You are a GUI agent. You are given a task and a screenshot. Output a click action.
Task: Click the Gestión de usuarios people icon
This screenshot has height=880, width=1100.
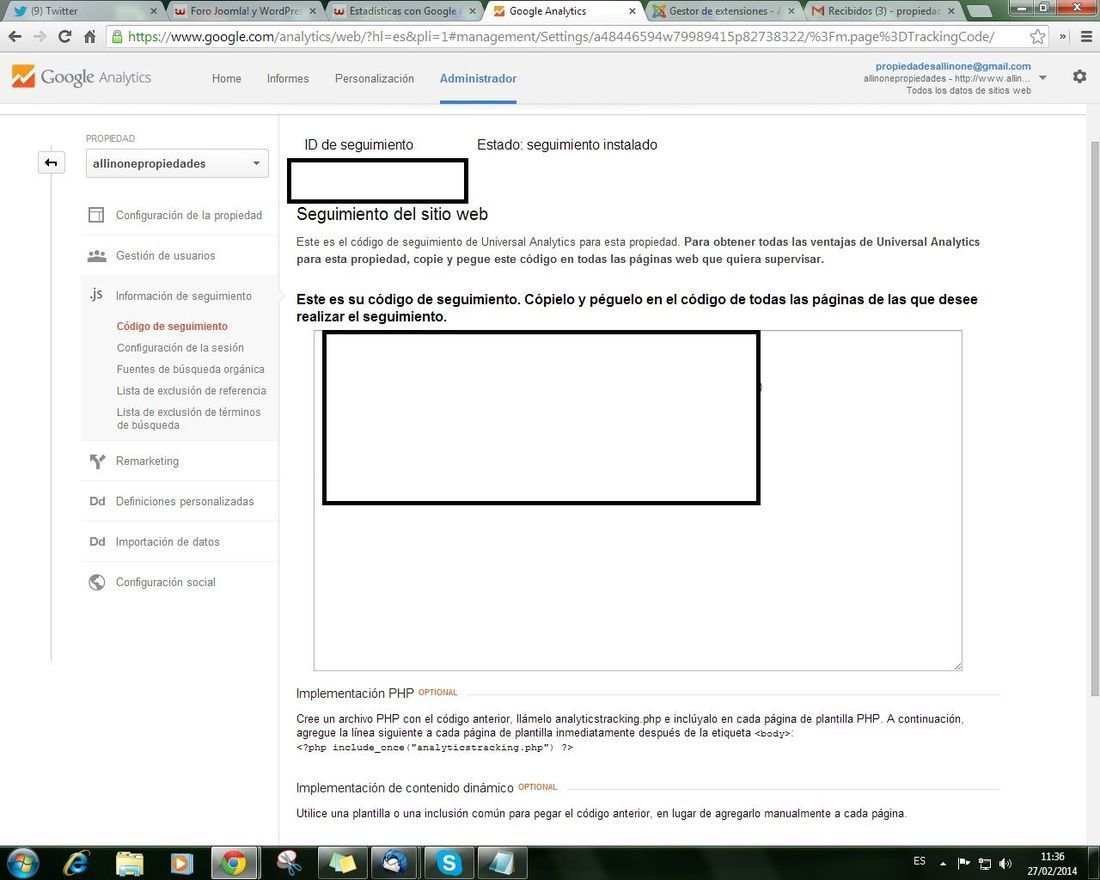coord(97,255)
